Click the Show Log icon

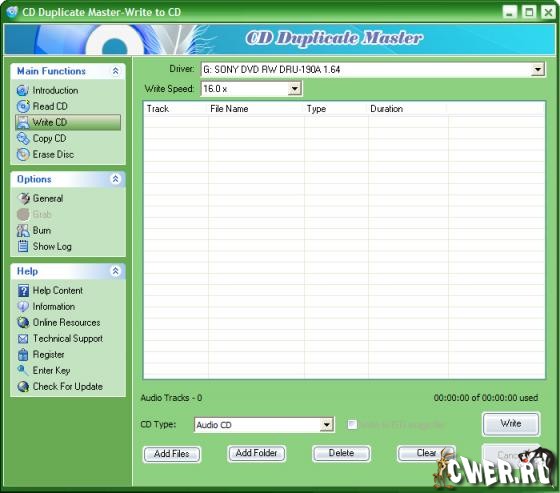click(23, 246)
